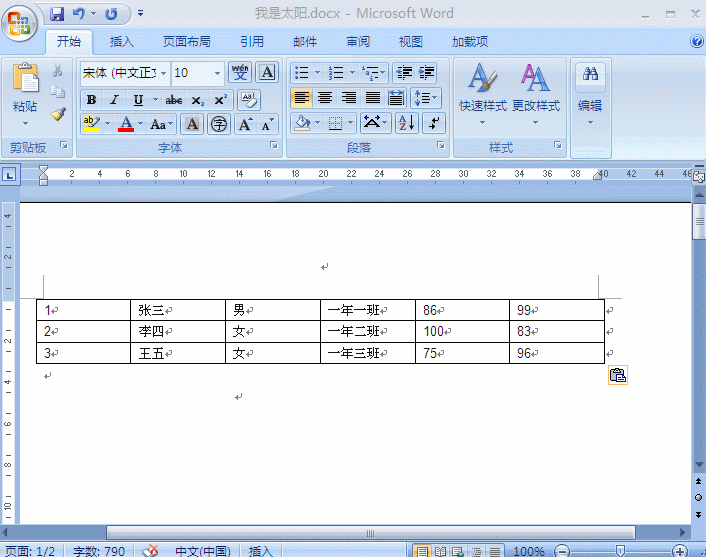Switch to the 审阅 tab
706x557 pixels.
pyautogui.click(x=358, y=42)
